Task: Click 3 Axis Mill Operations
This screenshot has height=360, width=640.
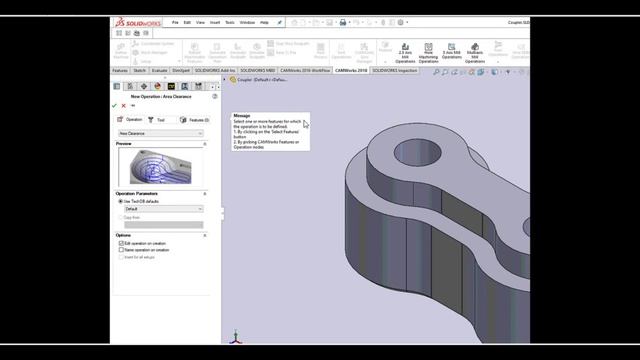Action: (x=451, y=52)
